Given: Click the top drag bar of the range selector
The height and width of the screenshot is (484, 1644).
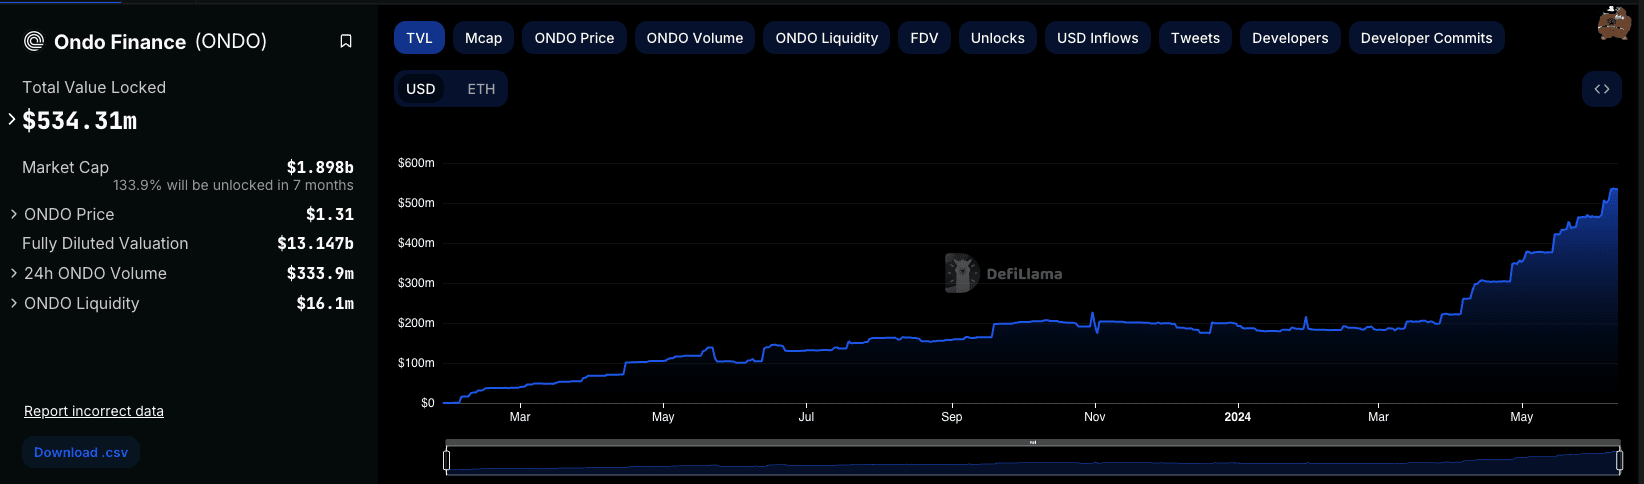Looking at the screenshot, I should [1033, 443].
